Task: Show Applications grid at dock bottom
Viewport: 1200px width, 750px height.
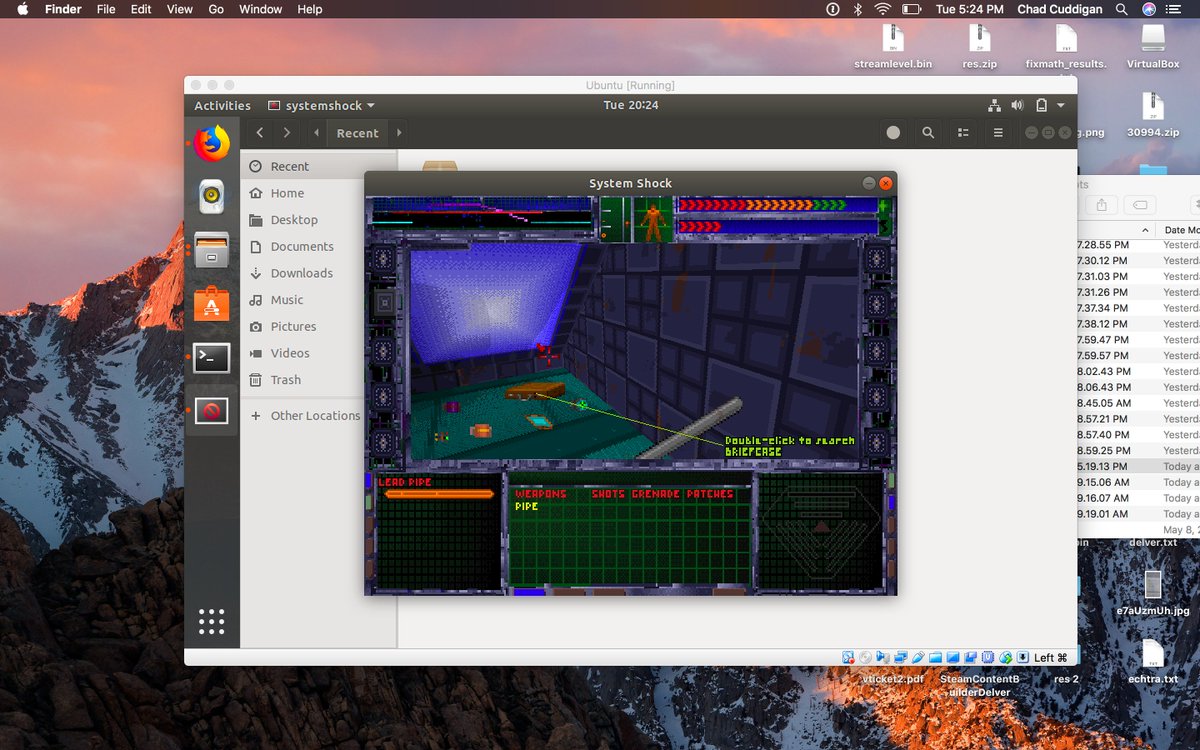Action: 211,621
